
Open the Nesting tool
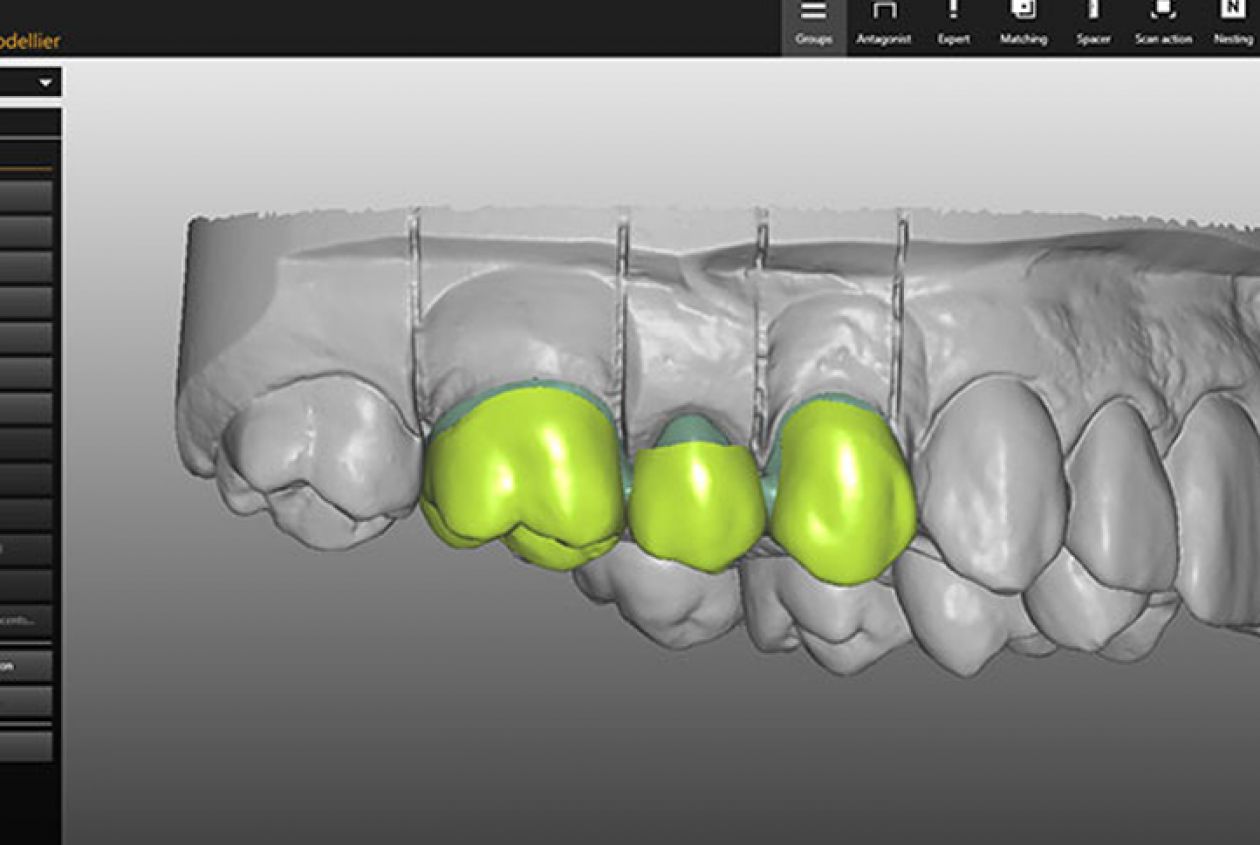tap(1232, 22)
